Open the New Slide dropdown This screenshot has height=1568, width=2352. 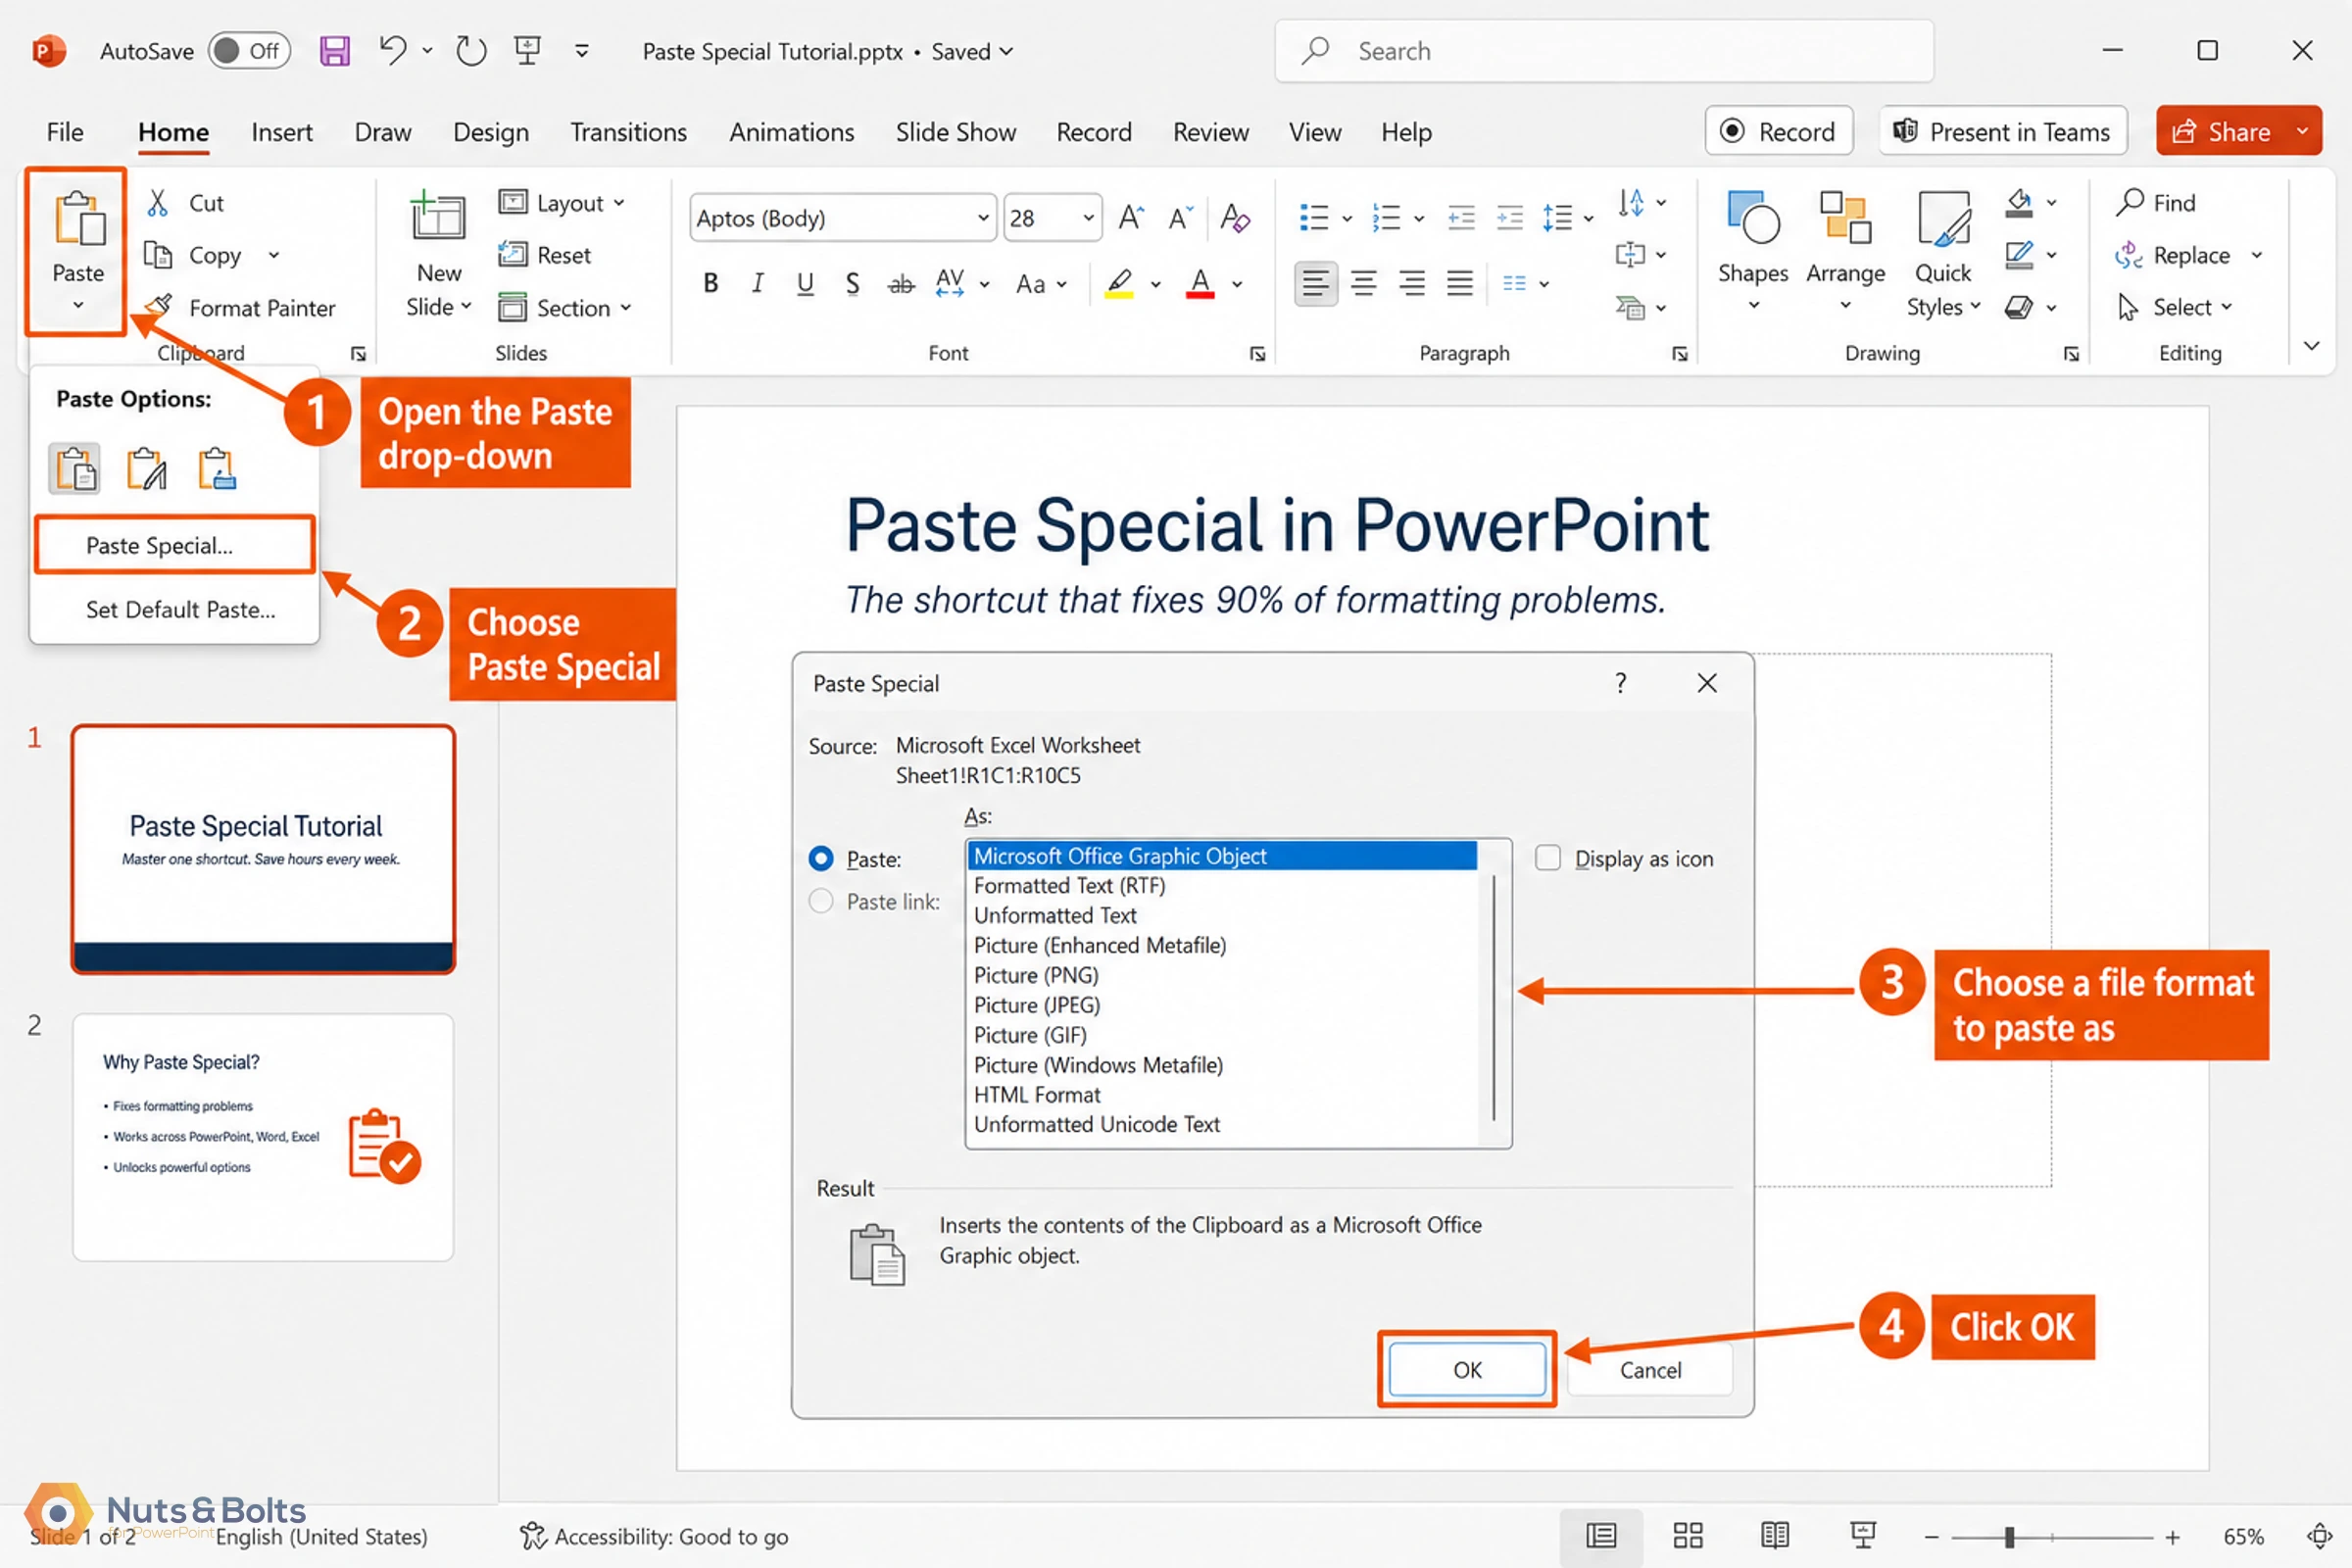(439, 307)
